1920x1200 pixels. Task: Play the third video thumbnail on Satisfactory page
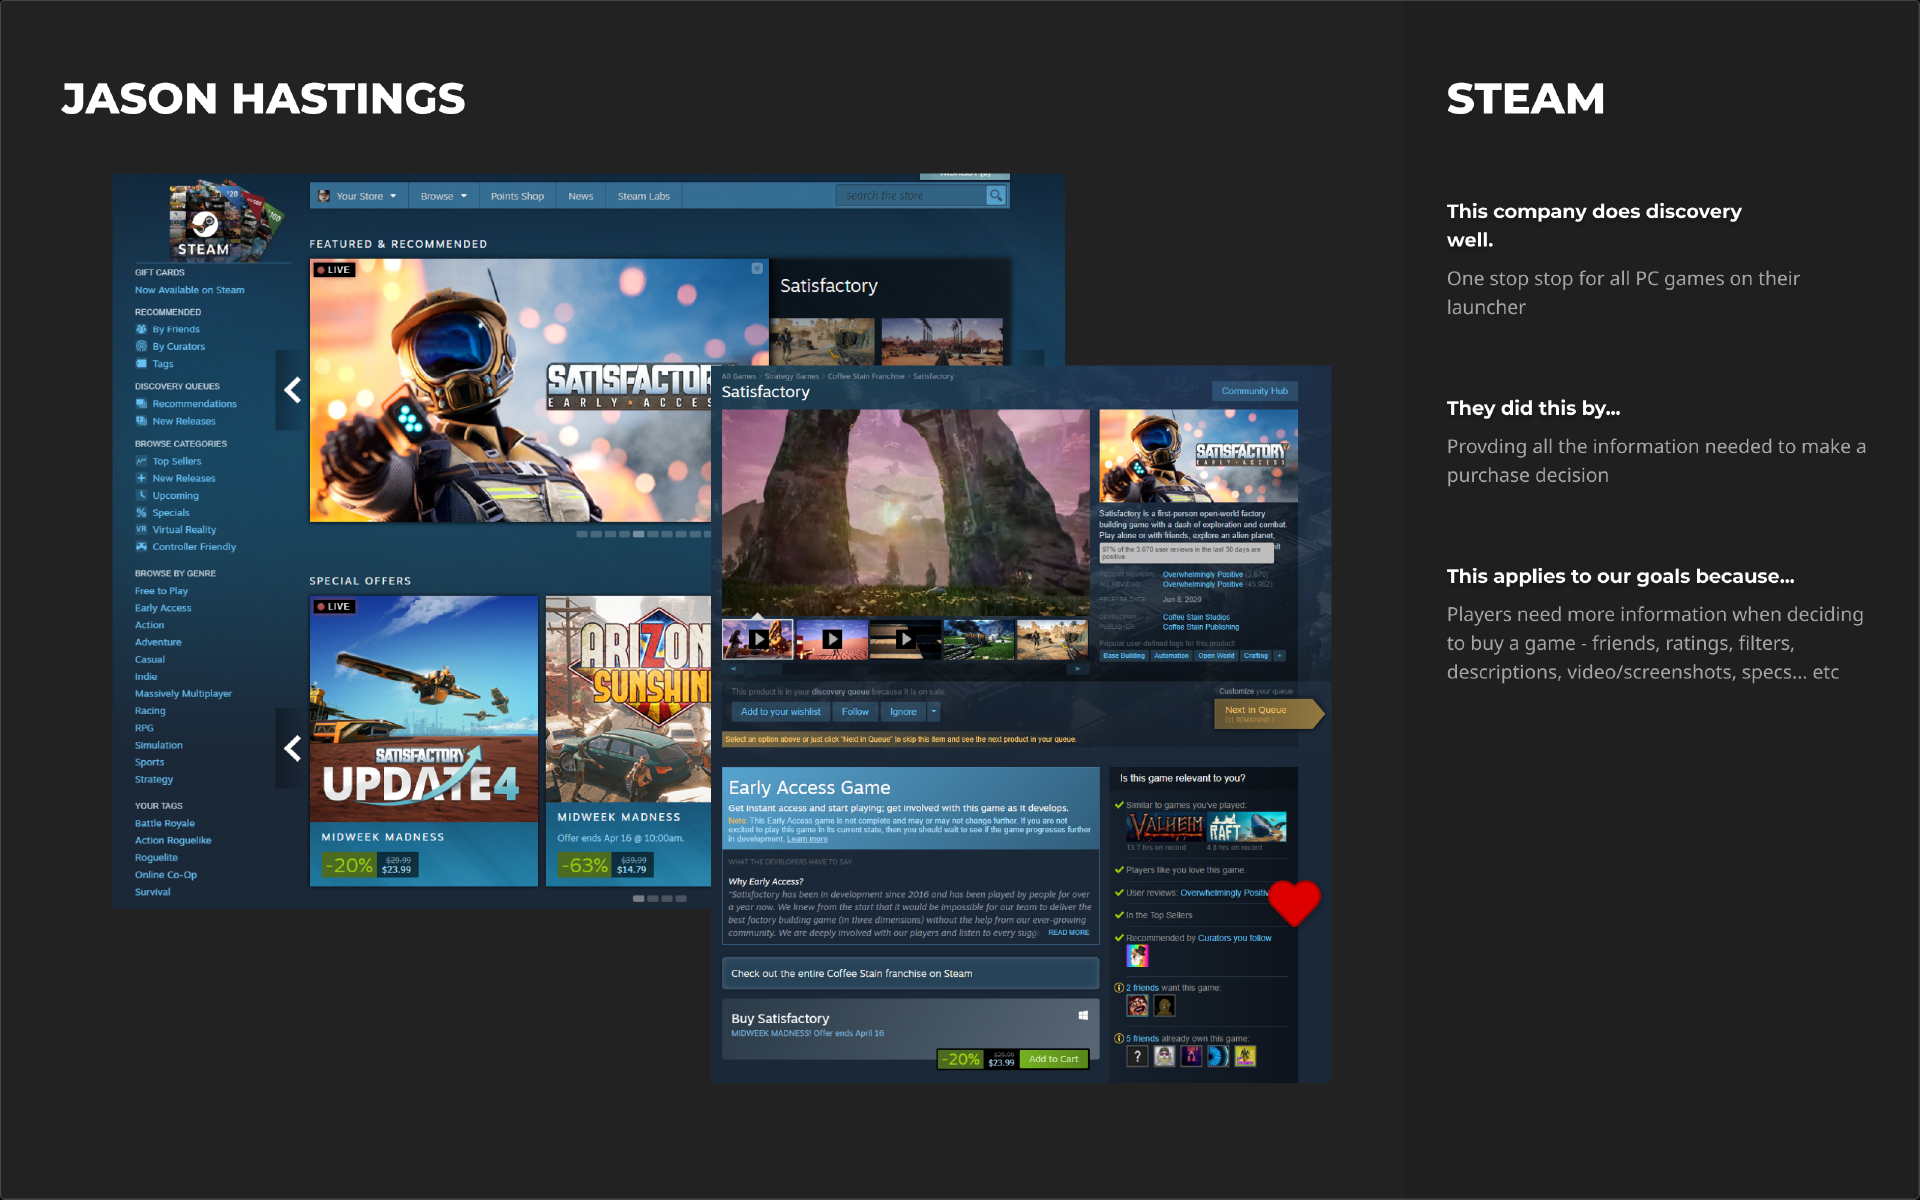(905, 638)
